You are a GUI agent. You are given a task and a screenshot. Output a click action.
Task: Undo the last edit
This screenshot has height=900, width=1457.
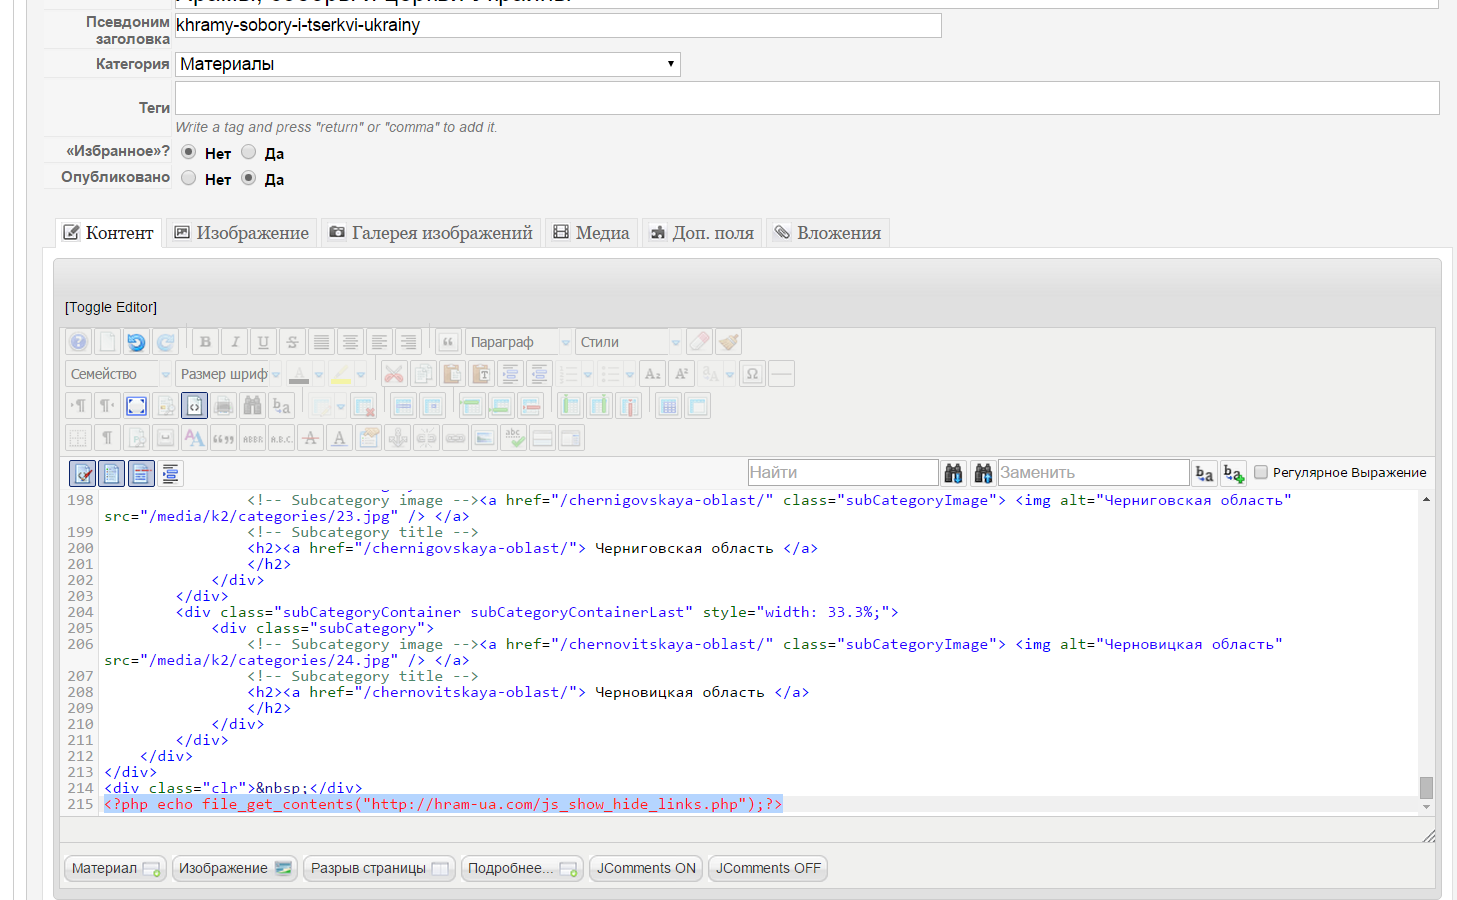pos(136,342)
